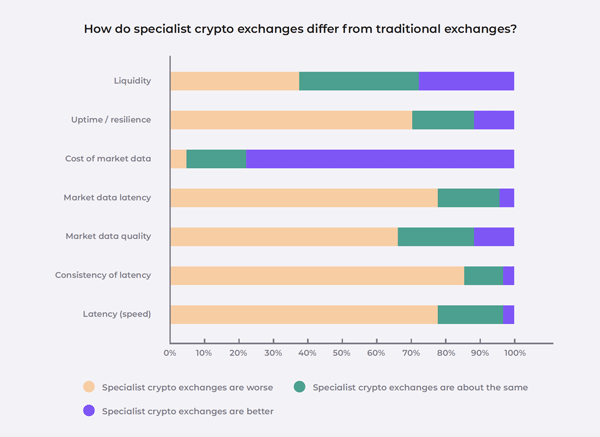Click the green 'about the same' legend circle
This screenshot has width=600, height=437.
click(298, 387)
